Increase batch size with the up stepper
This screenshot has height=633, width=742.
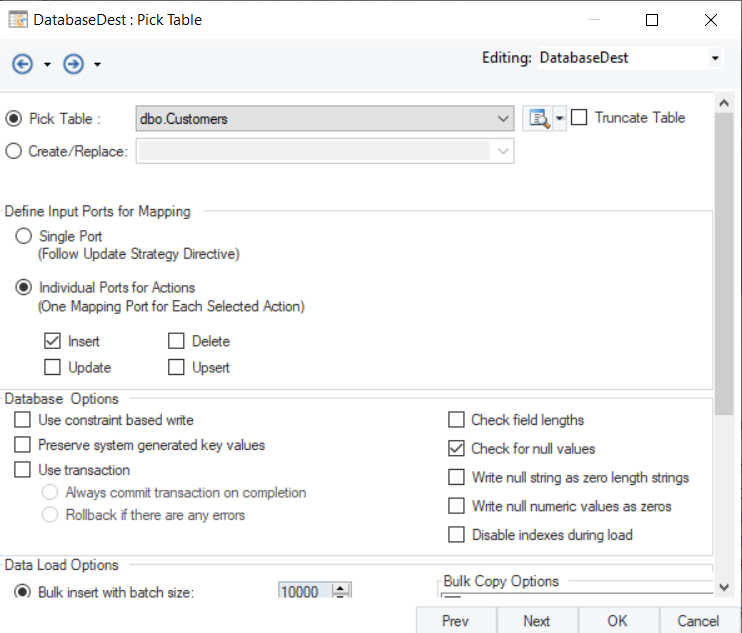click(x=341, y=589)
